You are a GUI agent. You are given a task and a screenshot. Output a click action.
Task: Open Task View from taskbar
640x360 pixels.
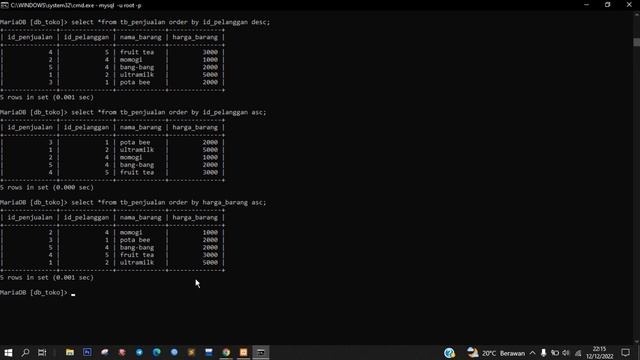[x=42, y=352]
